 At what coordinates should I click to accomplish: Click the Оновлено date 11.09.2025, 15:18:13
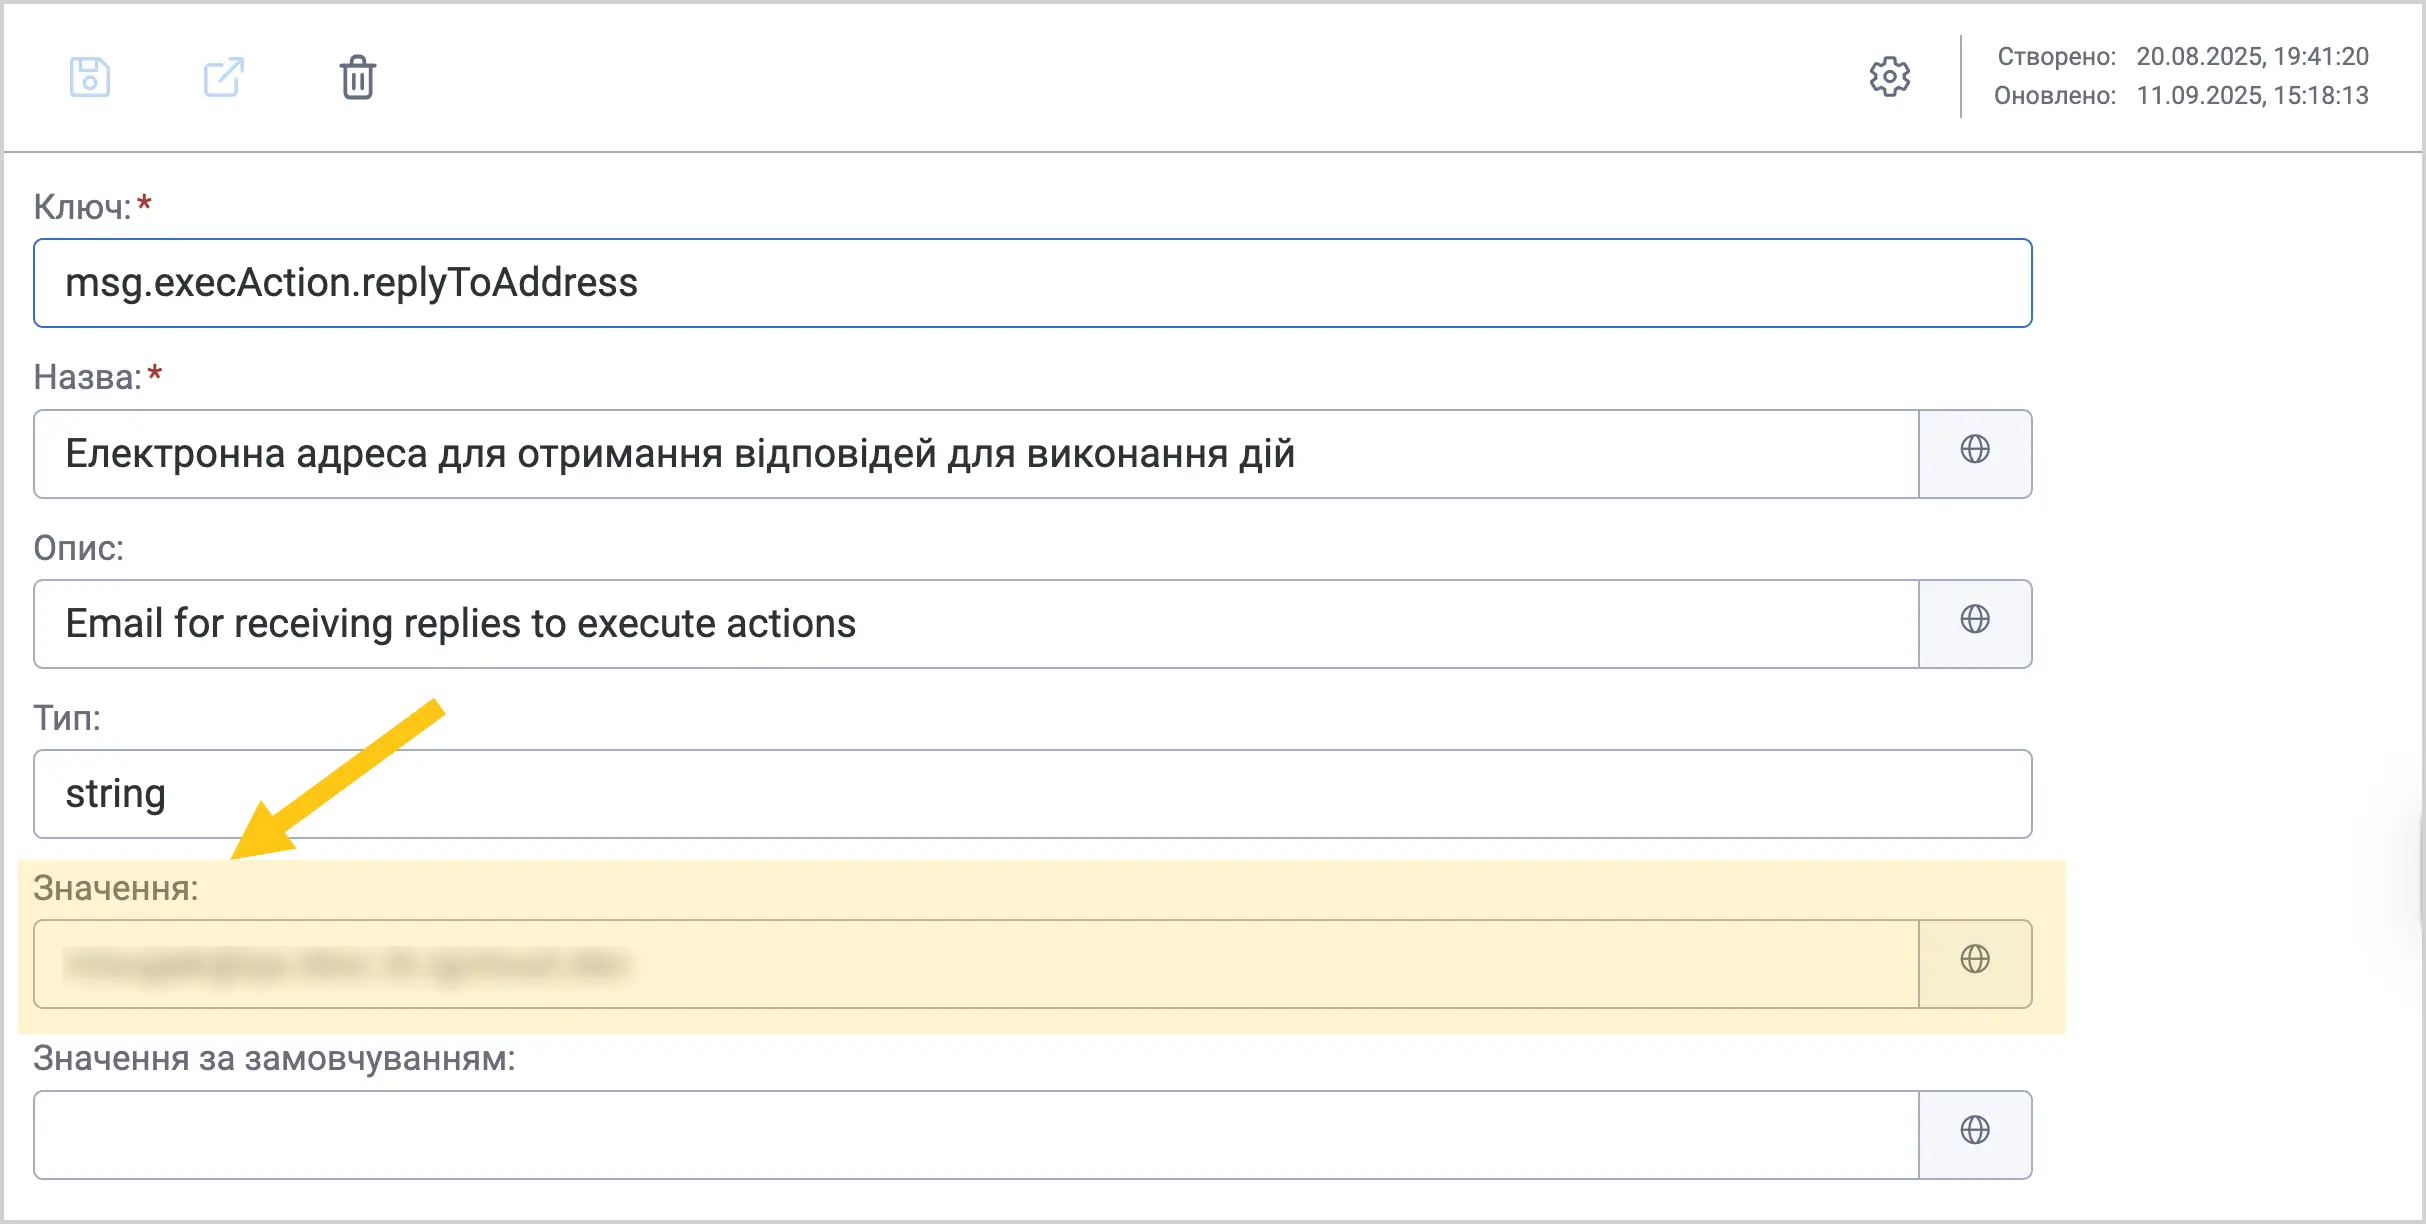coord(2252,95)
